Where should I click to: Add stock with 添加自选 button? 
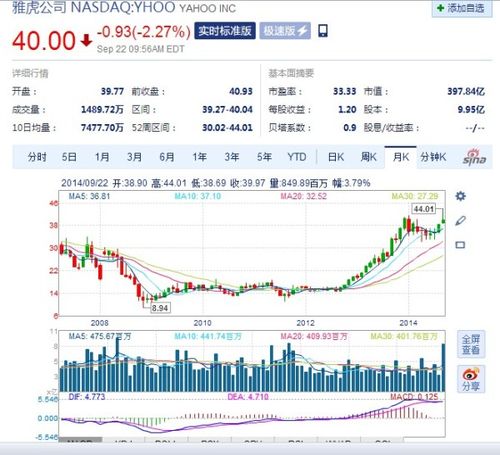click(462, 8)
